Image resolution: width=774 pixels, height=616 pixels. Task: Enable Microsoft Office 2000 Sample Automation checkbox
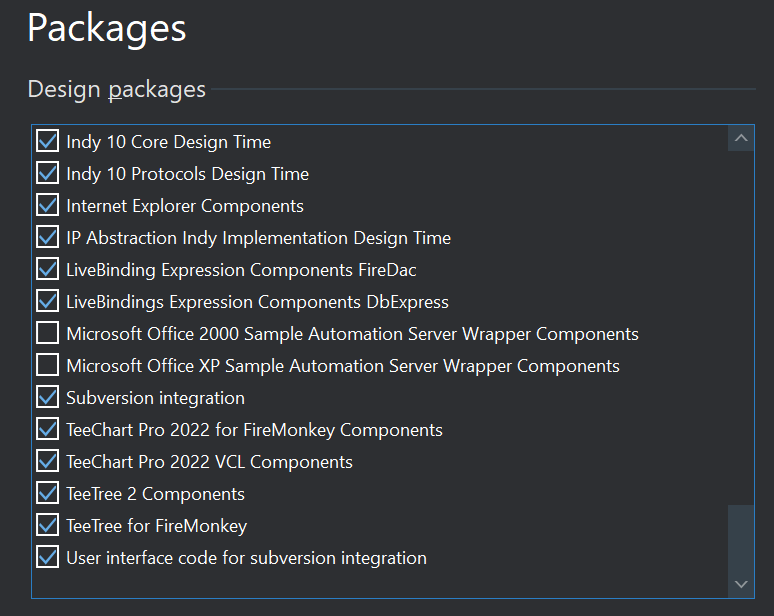click(47, 333)
